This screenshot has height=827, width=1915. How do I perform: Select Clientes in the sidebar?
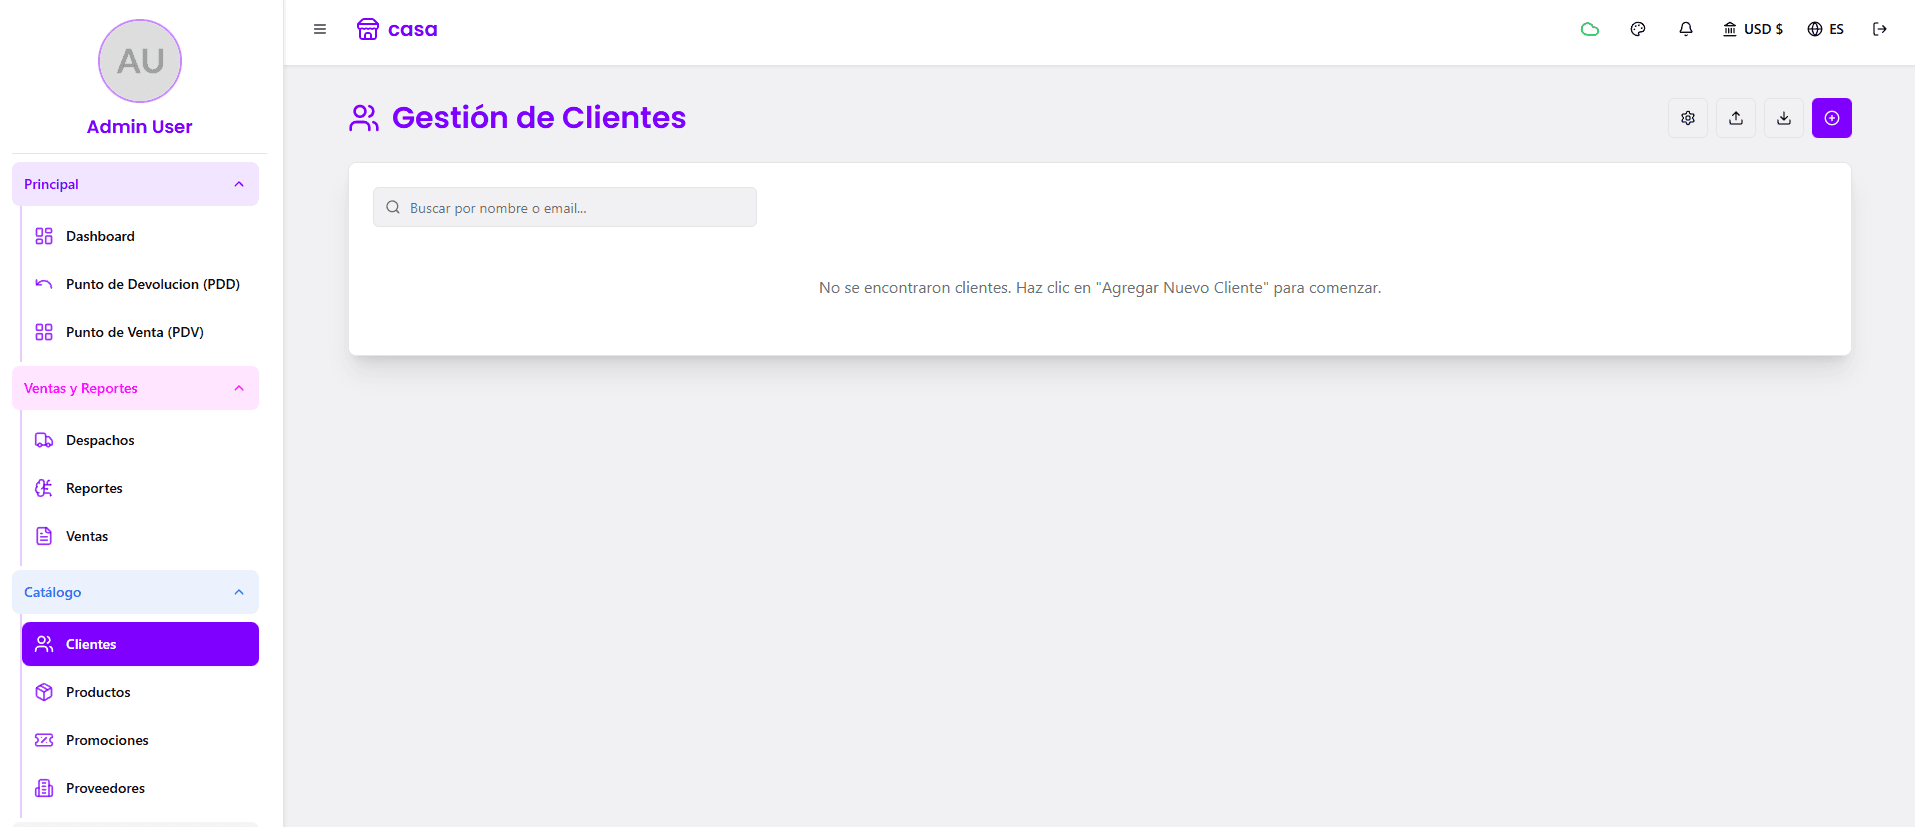140,644
